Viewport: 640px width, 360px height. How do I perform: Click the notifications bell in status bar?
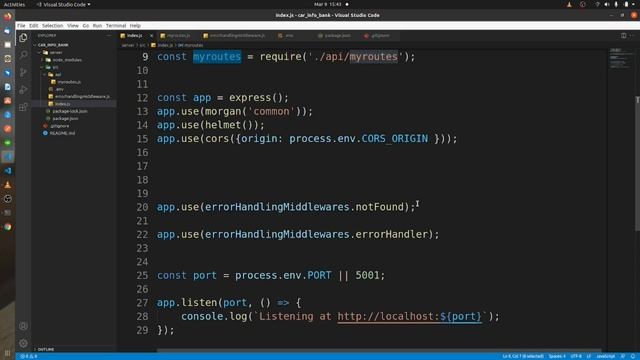(633, 356)
